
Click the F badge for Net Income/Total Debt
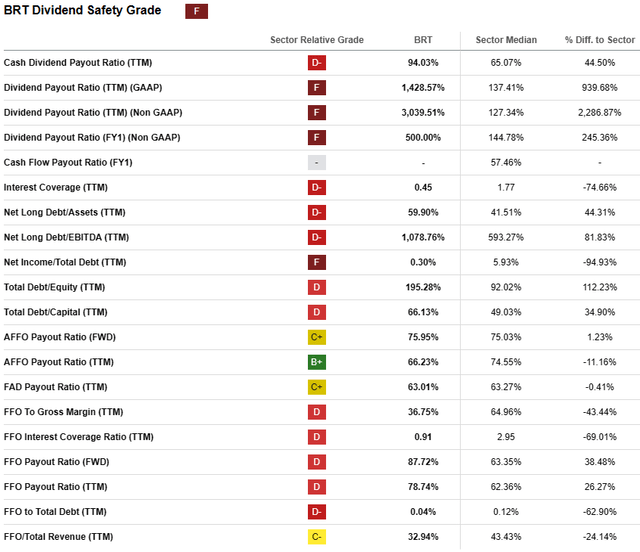click(317, 262)
